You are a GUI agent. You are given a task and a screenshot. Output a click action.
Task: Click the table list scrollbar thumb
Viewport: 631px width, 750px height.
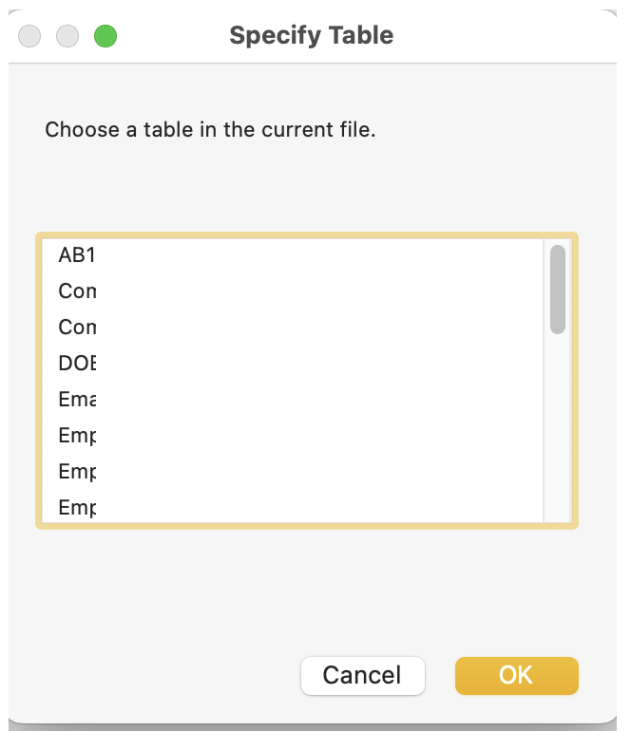(558, 289)
